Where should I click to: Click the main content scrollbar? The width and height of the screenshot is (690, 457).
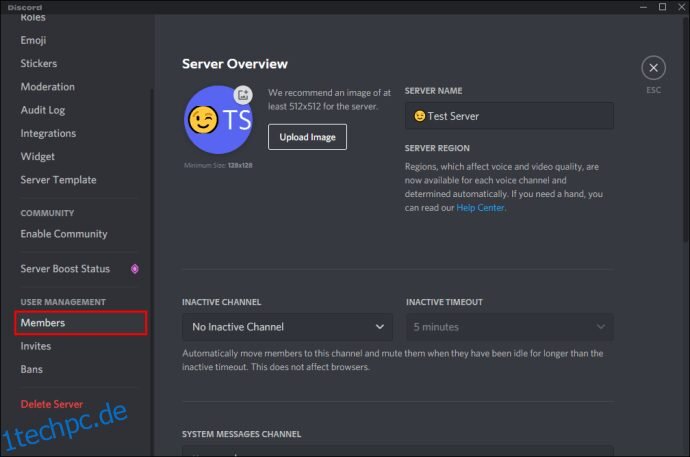tap(686, 128)
